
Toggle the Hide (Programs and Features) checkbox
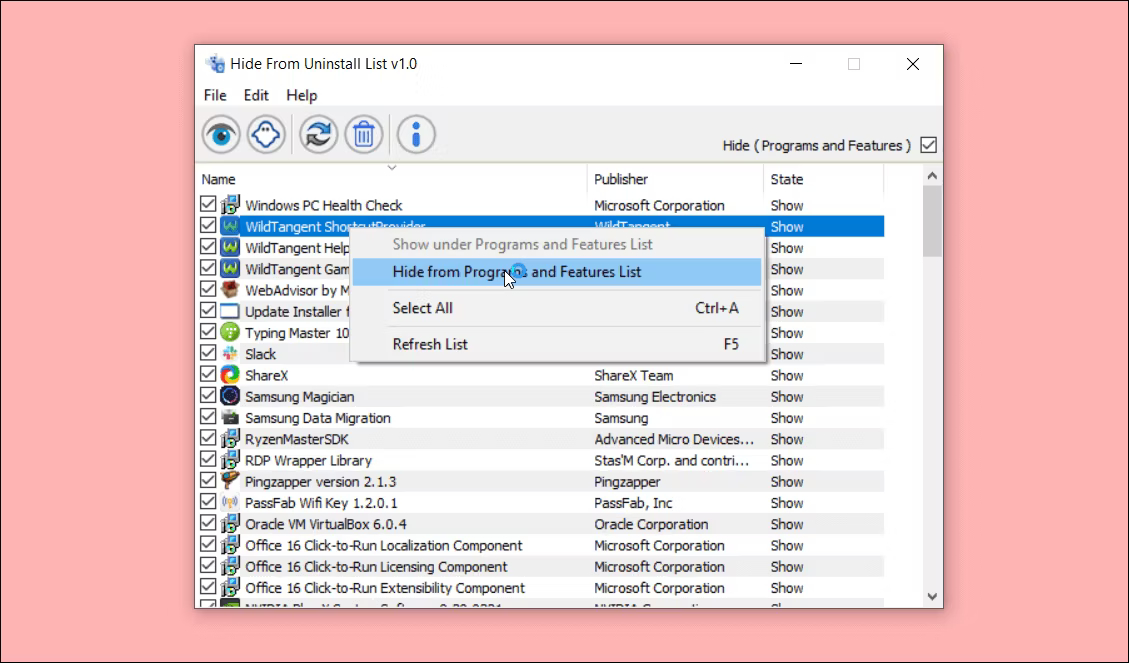(929, 145)
